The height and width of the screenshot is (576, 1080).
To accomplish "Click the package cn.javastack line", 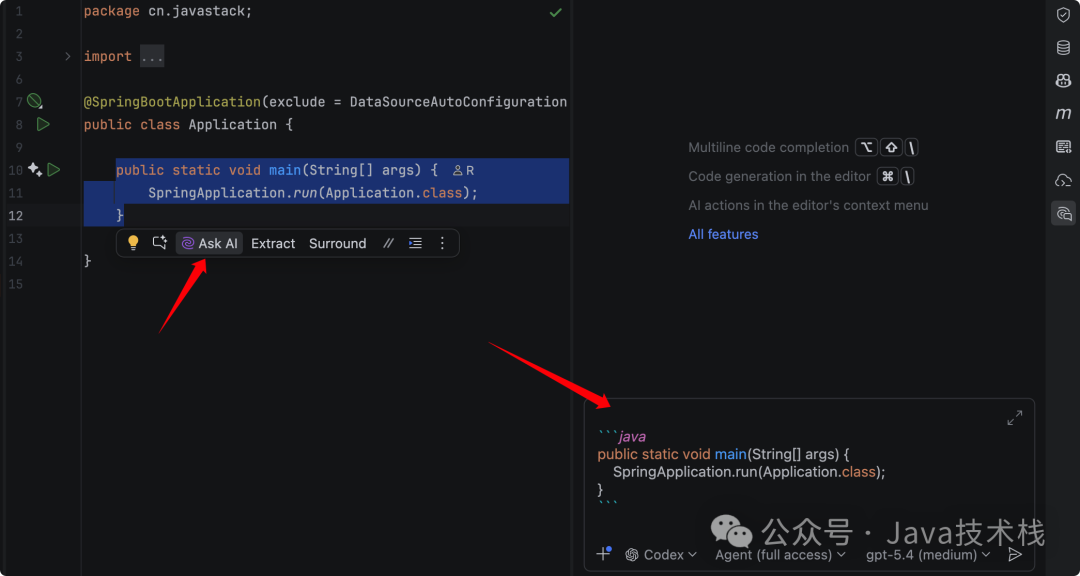I will tap(168, 12).
